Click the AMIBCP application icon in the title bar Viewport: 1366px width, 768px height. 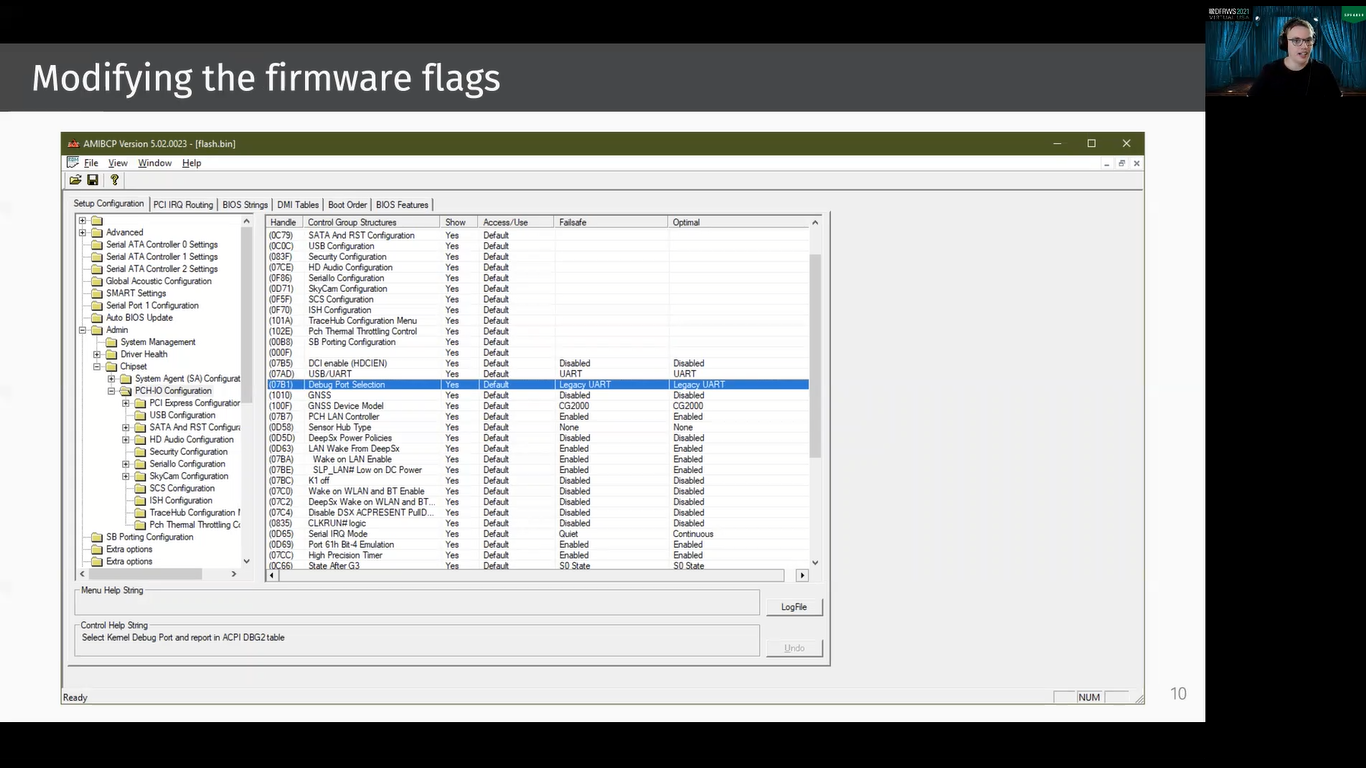point(72,143)
